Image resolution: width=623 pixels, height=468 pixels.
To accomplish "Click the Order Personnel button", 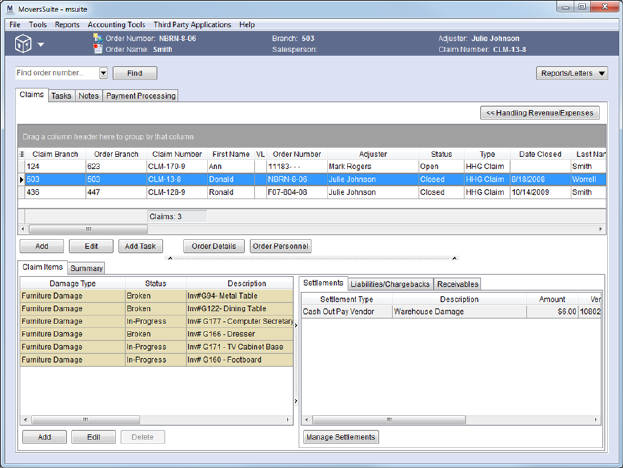I will tap(280, 246).
